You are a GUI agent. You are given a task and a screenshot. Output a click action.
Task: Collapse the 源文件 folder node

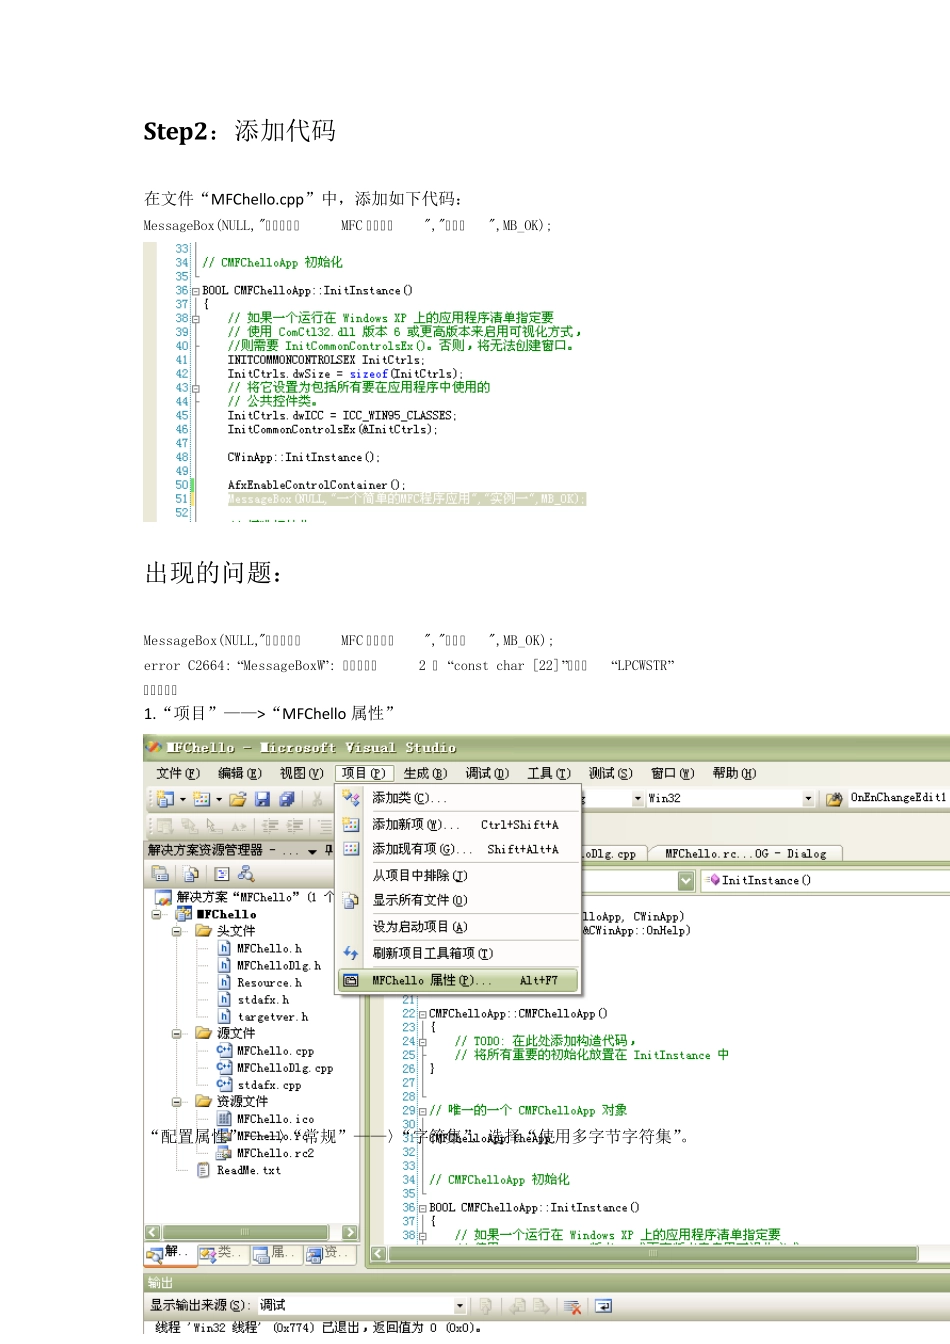click(176, 1033)
